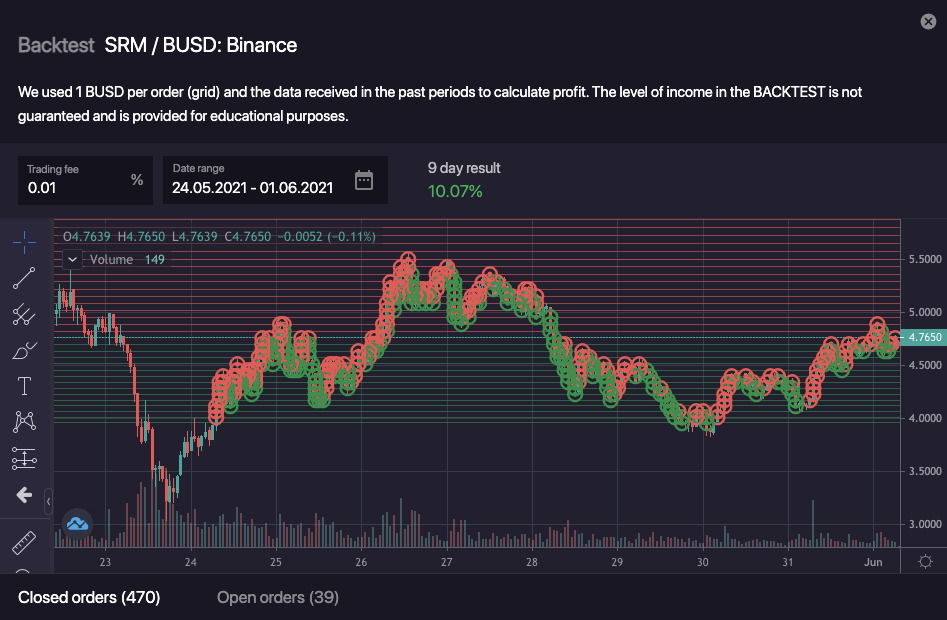Select the crosshair cursor tool
The image size is (947, 620).
point(25,242)
